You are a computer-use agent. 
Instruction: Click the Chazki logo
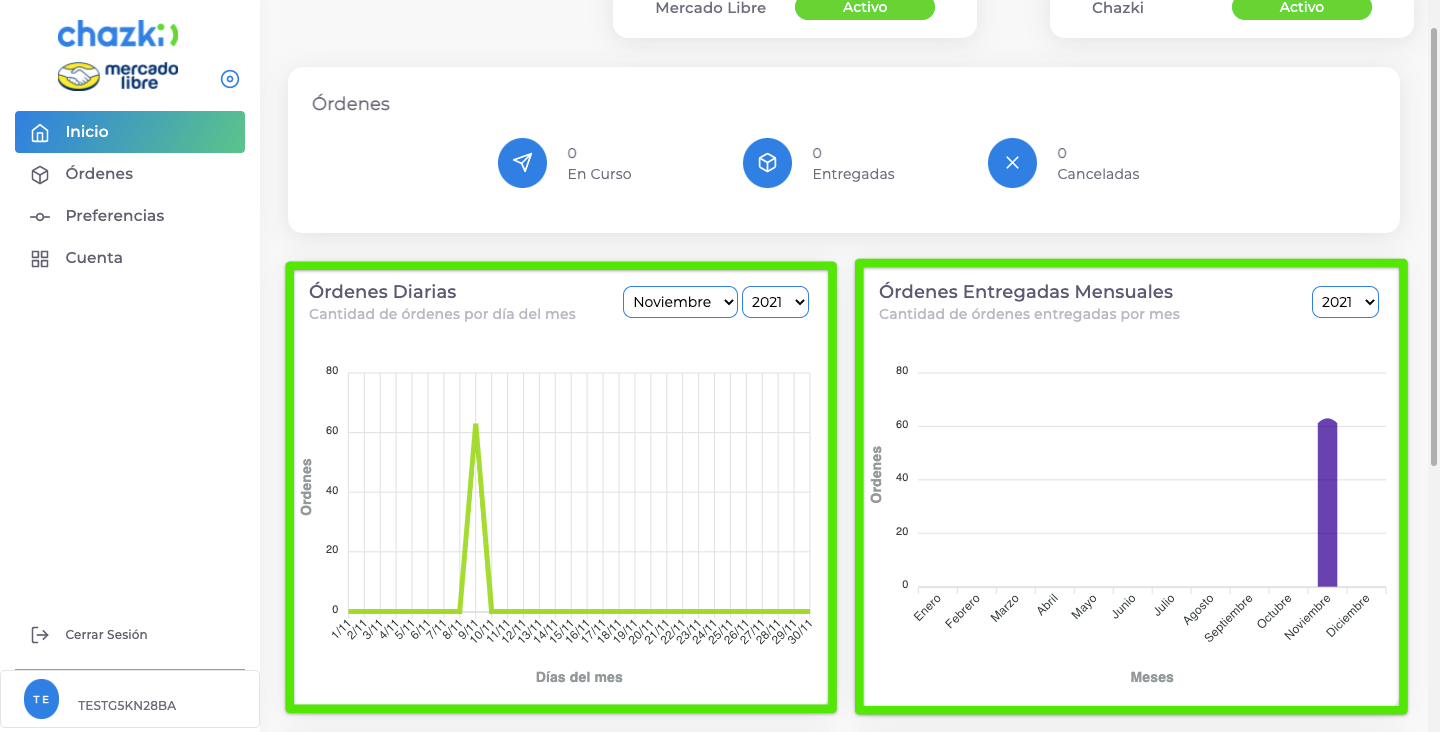click(118, 35)
